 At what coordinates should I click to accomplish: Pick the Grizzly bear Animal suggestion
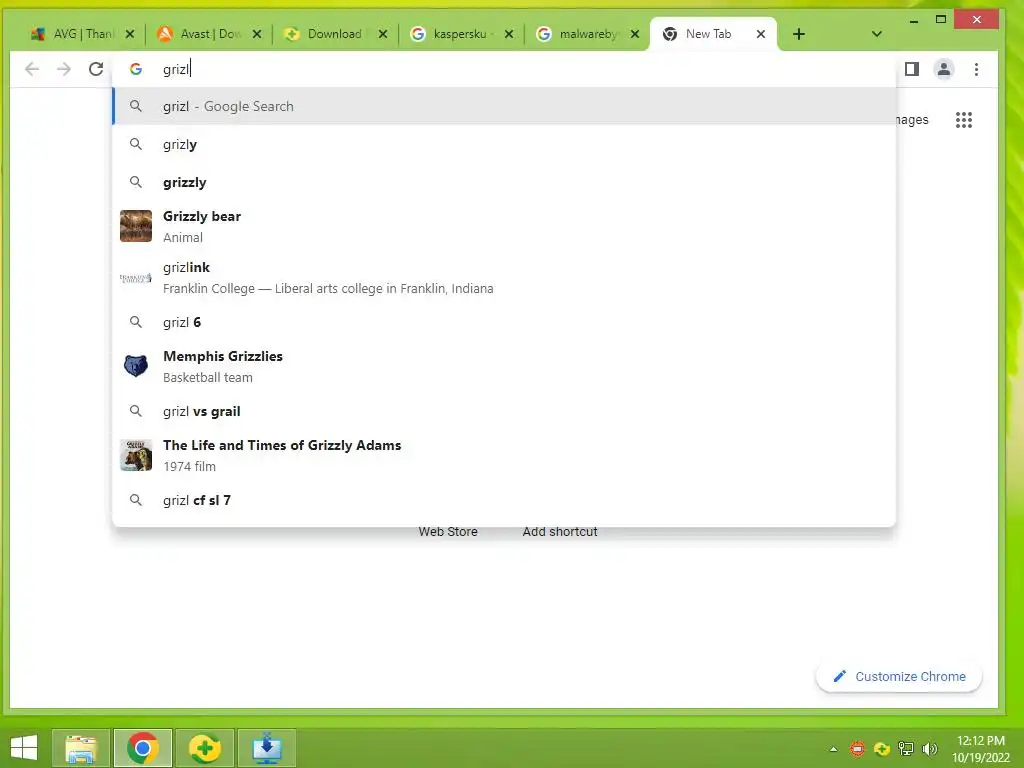[504, 226]
